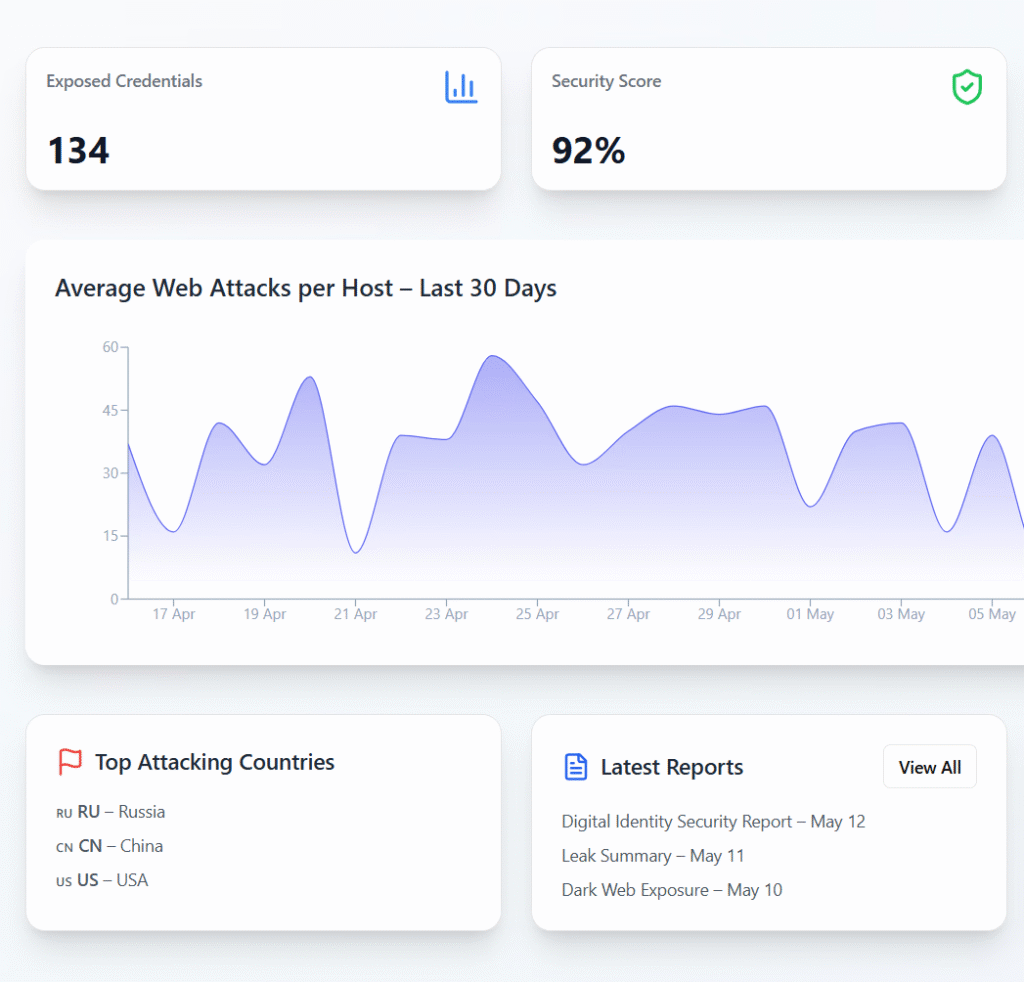The image size is (1024, 982).
Task: Click the small RU flag badge
Action: pyautogui.click(x=64, y=813)
